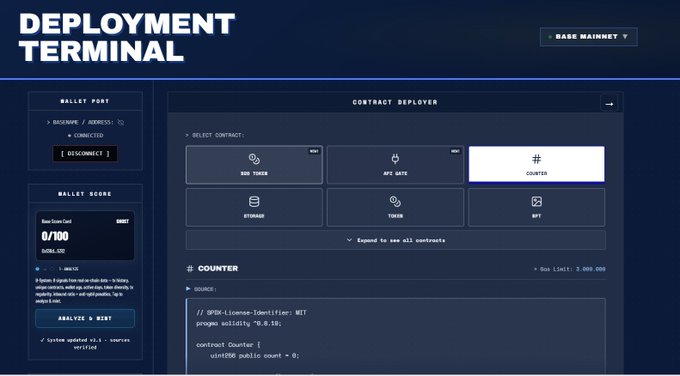
Task: Click the hash icon beside Counter heading
Action: point(190,269)
